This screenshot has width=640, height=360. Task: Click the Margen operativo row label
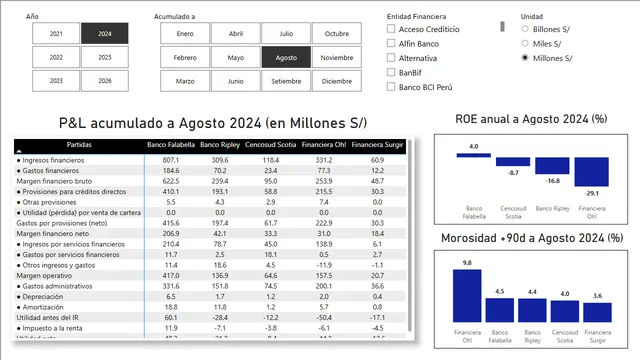[x=44, y=276]
